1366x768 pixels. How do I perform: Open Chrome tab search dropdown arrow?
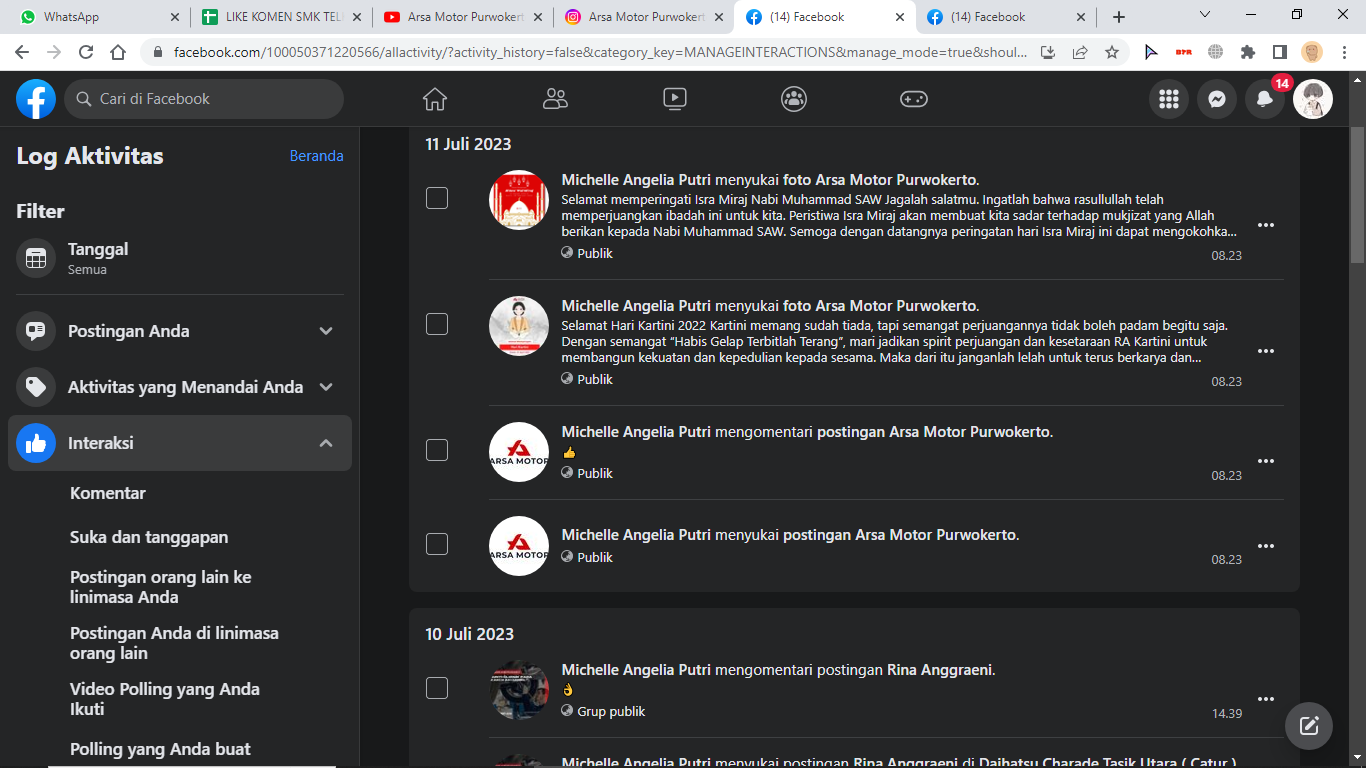pyautogui.click(x=1204, y=15)
